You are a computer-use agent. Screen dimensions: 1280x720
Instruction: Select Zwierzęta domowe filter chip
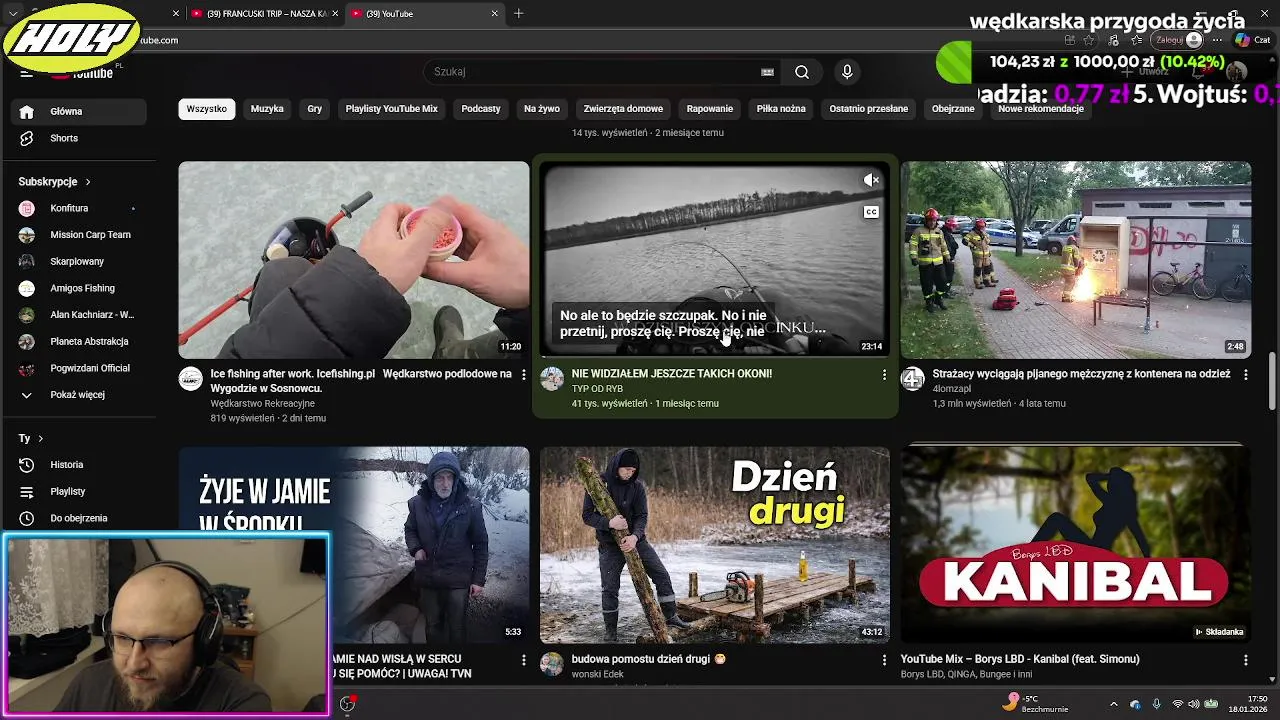(x=623, y=109)
